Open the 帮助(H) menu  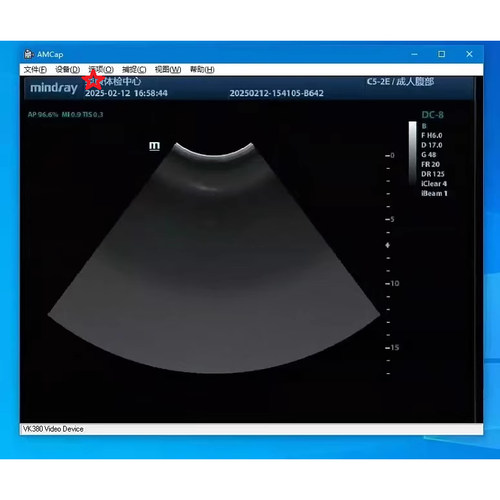point(202,69)
